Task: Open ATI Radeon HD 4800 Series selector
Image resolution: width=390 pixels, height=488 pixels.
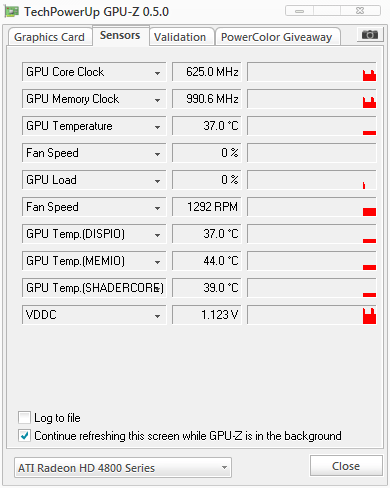Action: 123,468
